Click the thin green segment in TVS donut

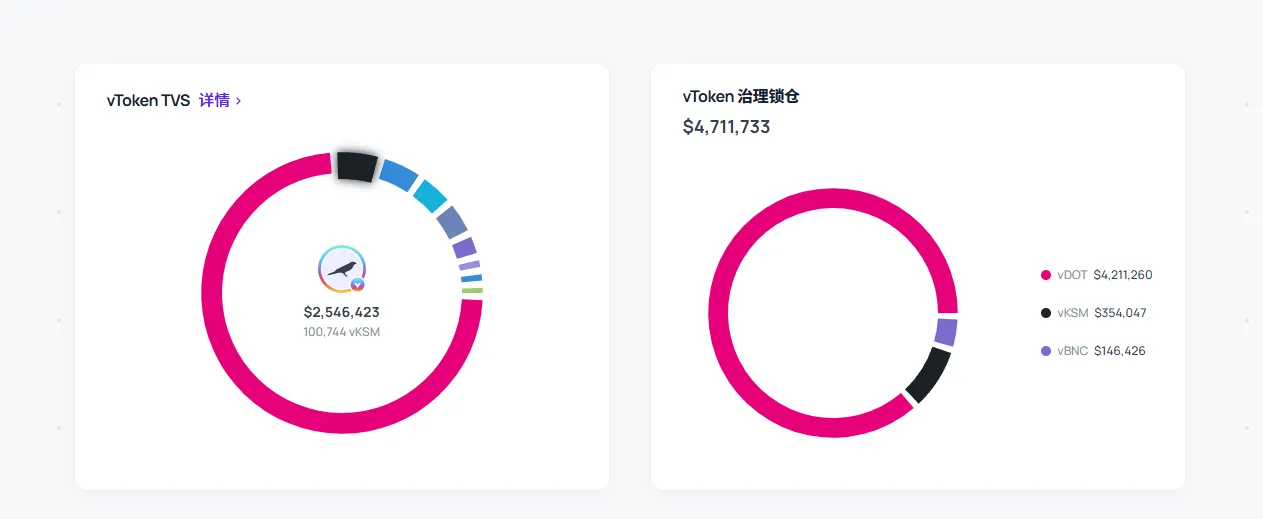pyautogui.click(x=472, y=291)
